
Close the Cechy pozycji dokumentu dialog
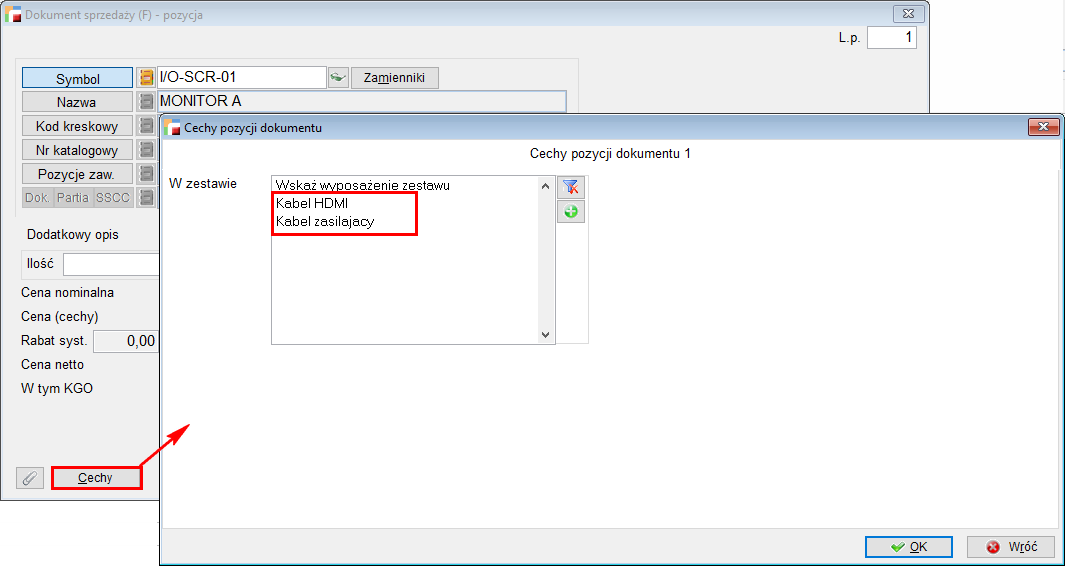1043,126
